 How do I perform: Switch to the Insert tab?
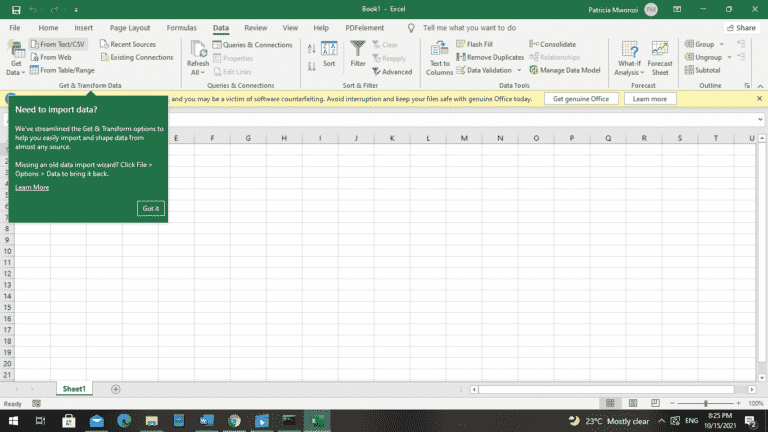[x=83, y=28]
